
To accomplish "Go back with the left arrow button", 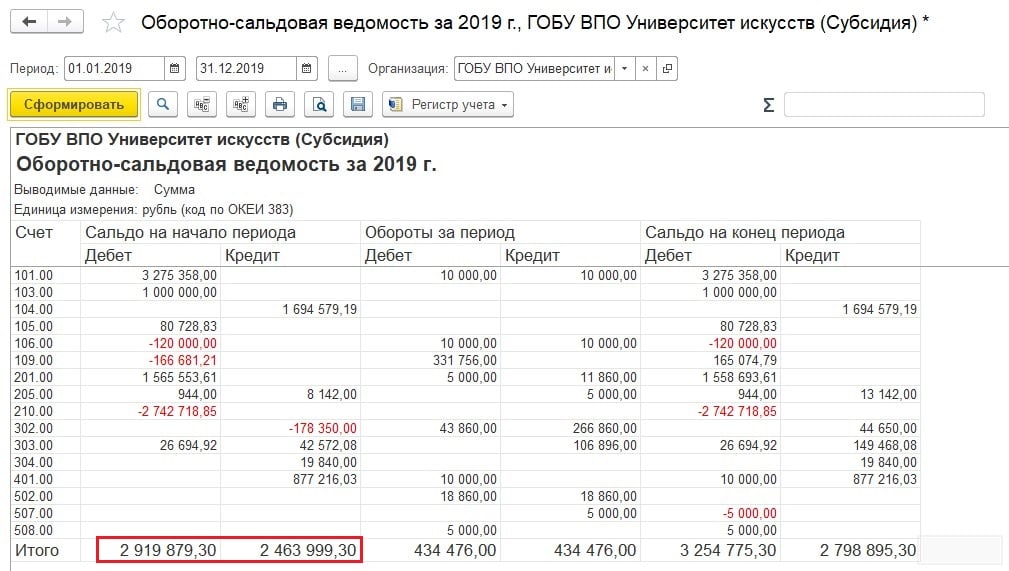I will 29,22.
